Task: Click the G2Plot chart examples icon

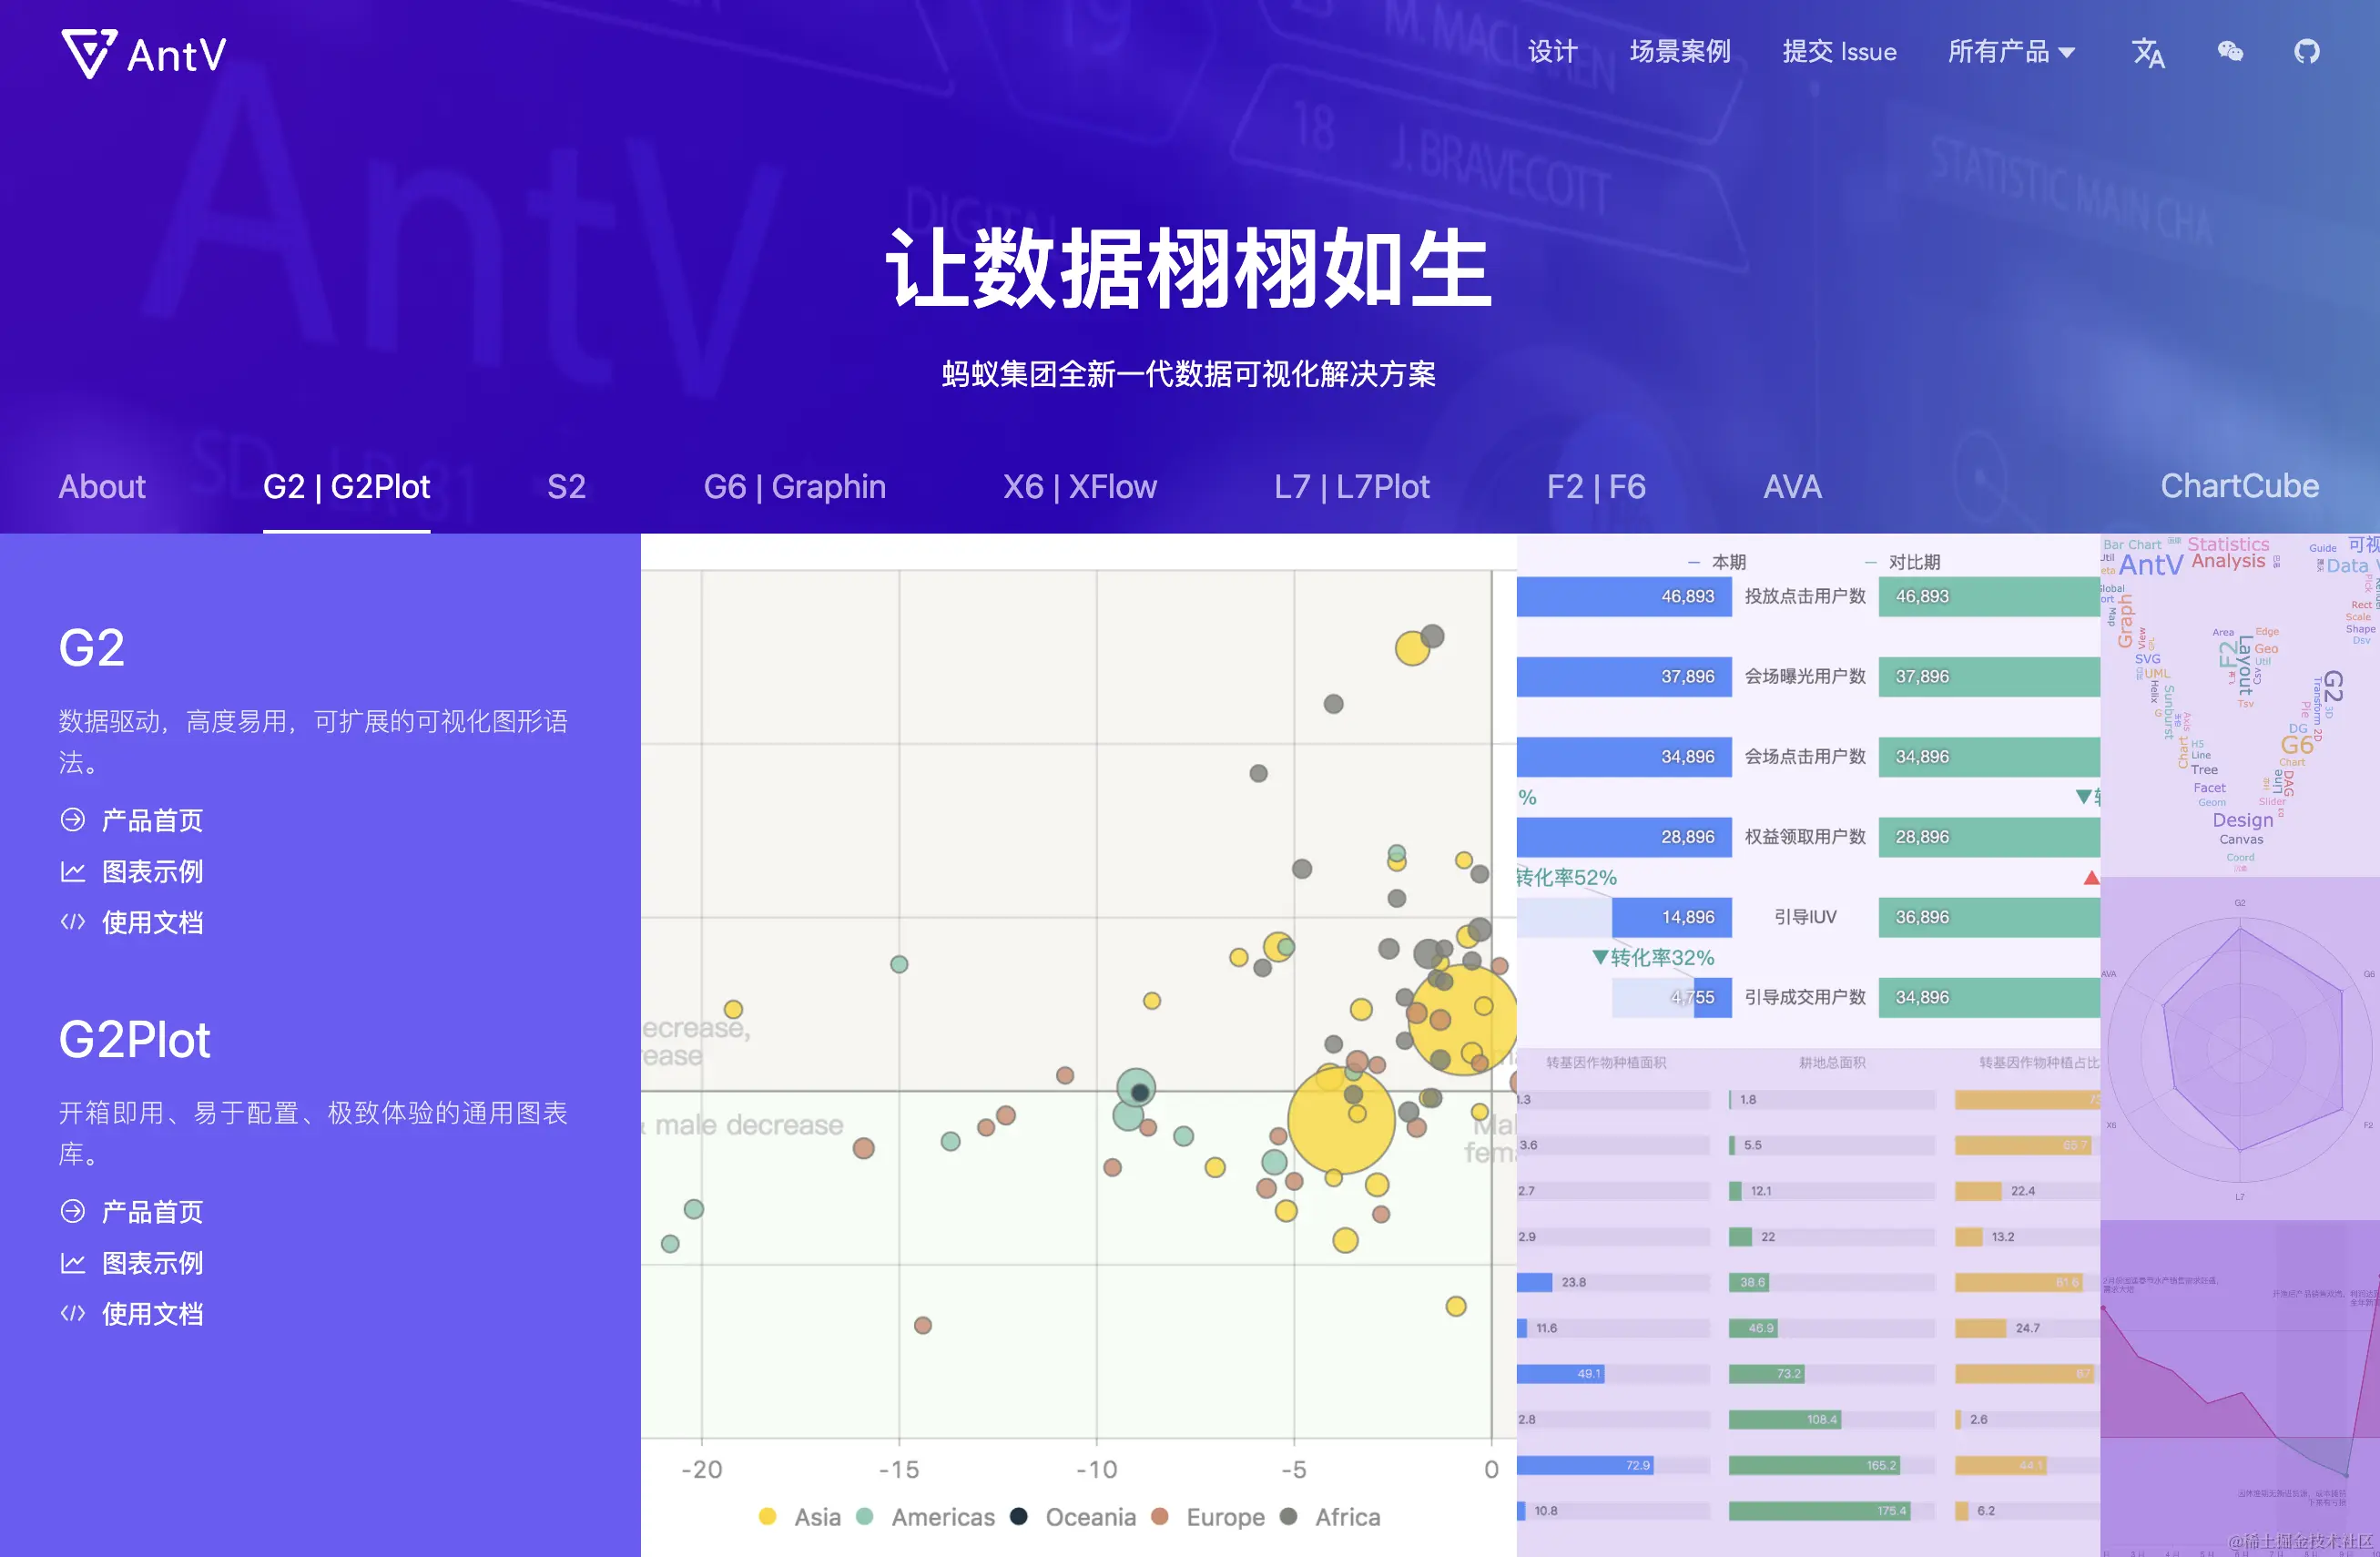Action: pyautogui.click(x=73, y=1263)
